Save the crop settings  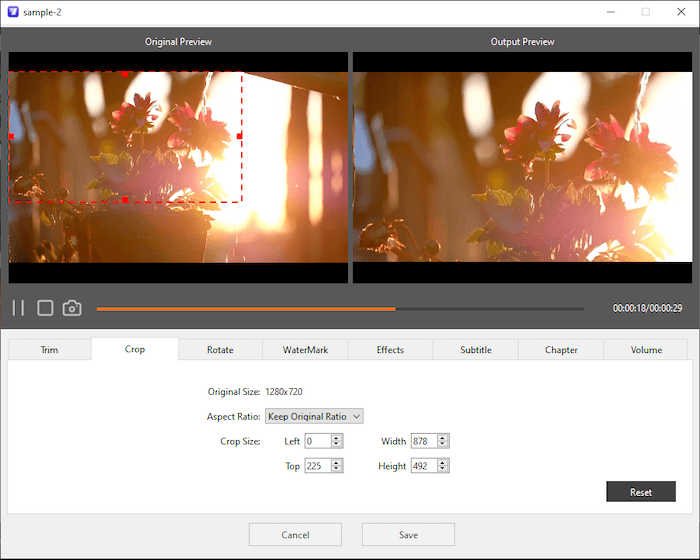(408, 535)
